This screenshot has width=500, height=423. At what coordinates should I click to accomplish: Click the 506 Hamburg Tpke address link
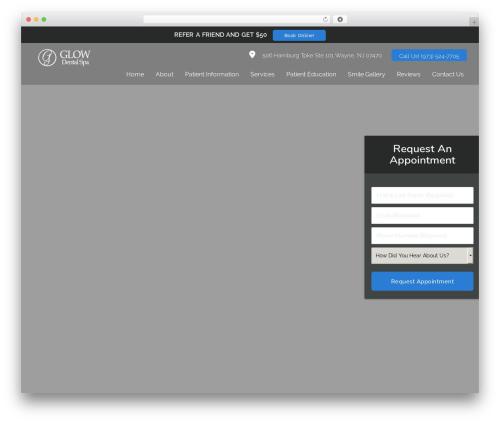322,56
